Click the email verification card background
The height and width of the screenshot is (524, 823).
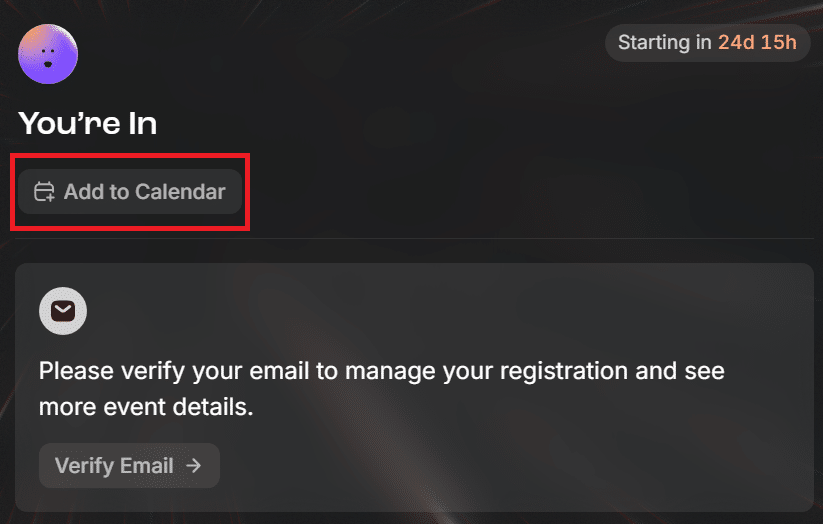pyautogui.click(x=414, y=387)
